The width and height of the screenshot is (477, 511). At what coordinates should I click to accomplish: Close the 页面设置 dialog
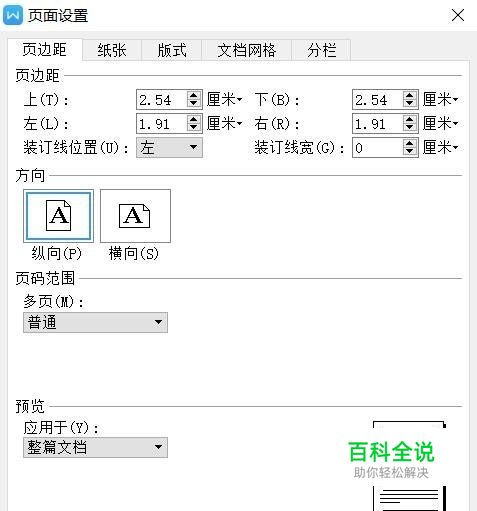click(x=458, y=15)
